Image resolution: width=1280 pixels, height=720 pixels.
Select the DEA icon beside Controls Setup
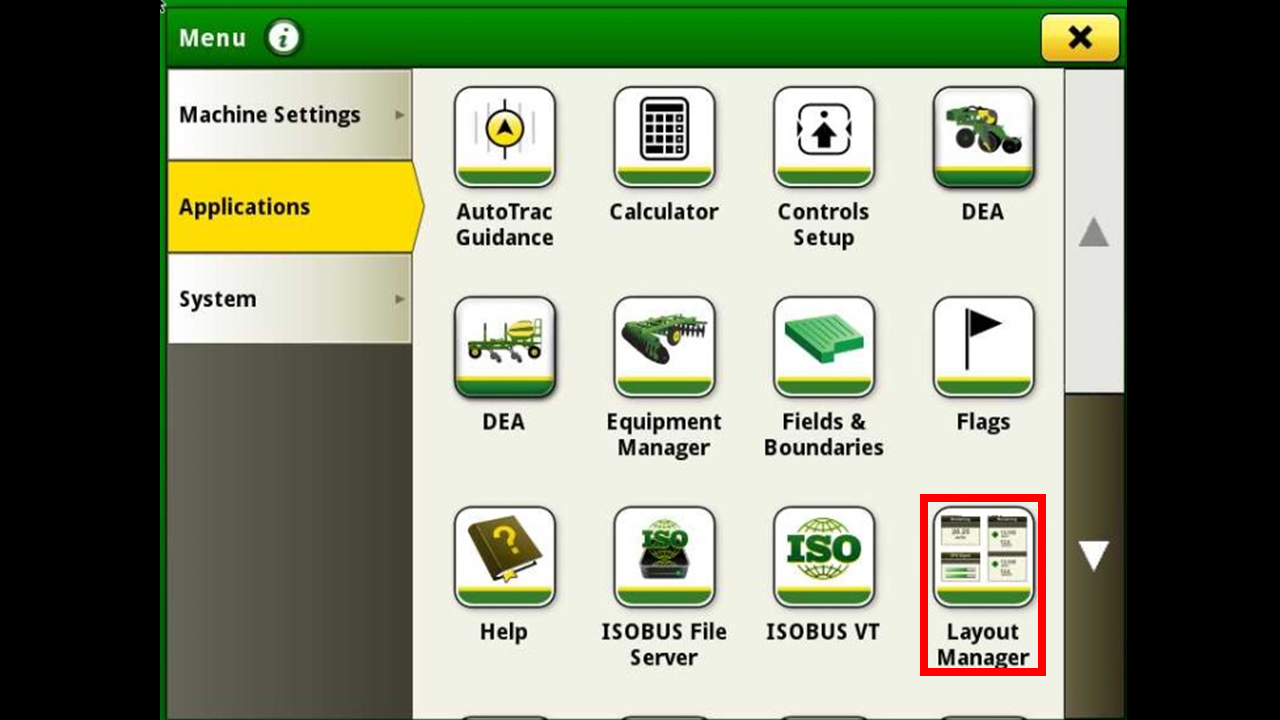click(984, 137)
